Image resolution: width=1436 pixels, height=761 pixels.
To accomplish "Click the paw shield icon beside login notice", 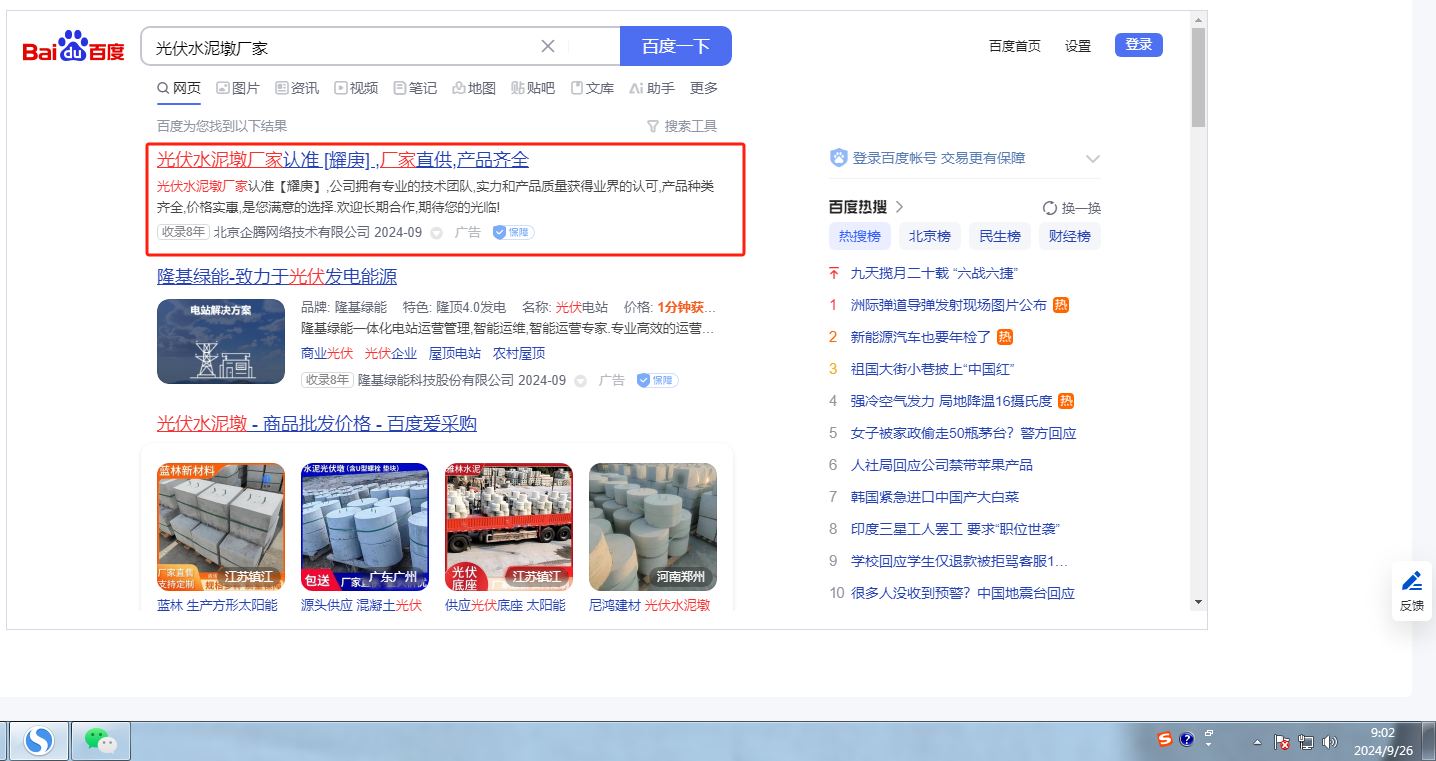I will point(839,158).
